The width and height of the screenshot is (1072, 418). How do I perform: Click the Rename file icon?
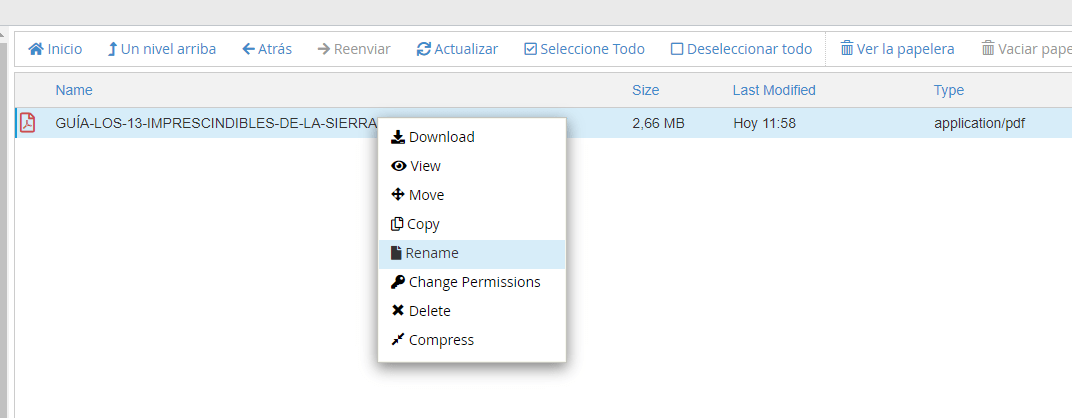click(396, 253)
